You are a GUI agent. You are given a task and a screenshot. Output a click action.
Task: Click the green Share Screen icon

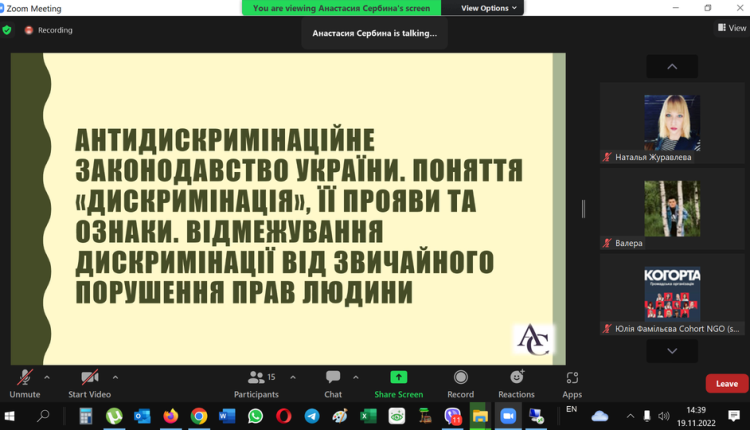coord(398,378)
